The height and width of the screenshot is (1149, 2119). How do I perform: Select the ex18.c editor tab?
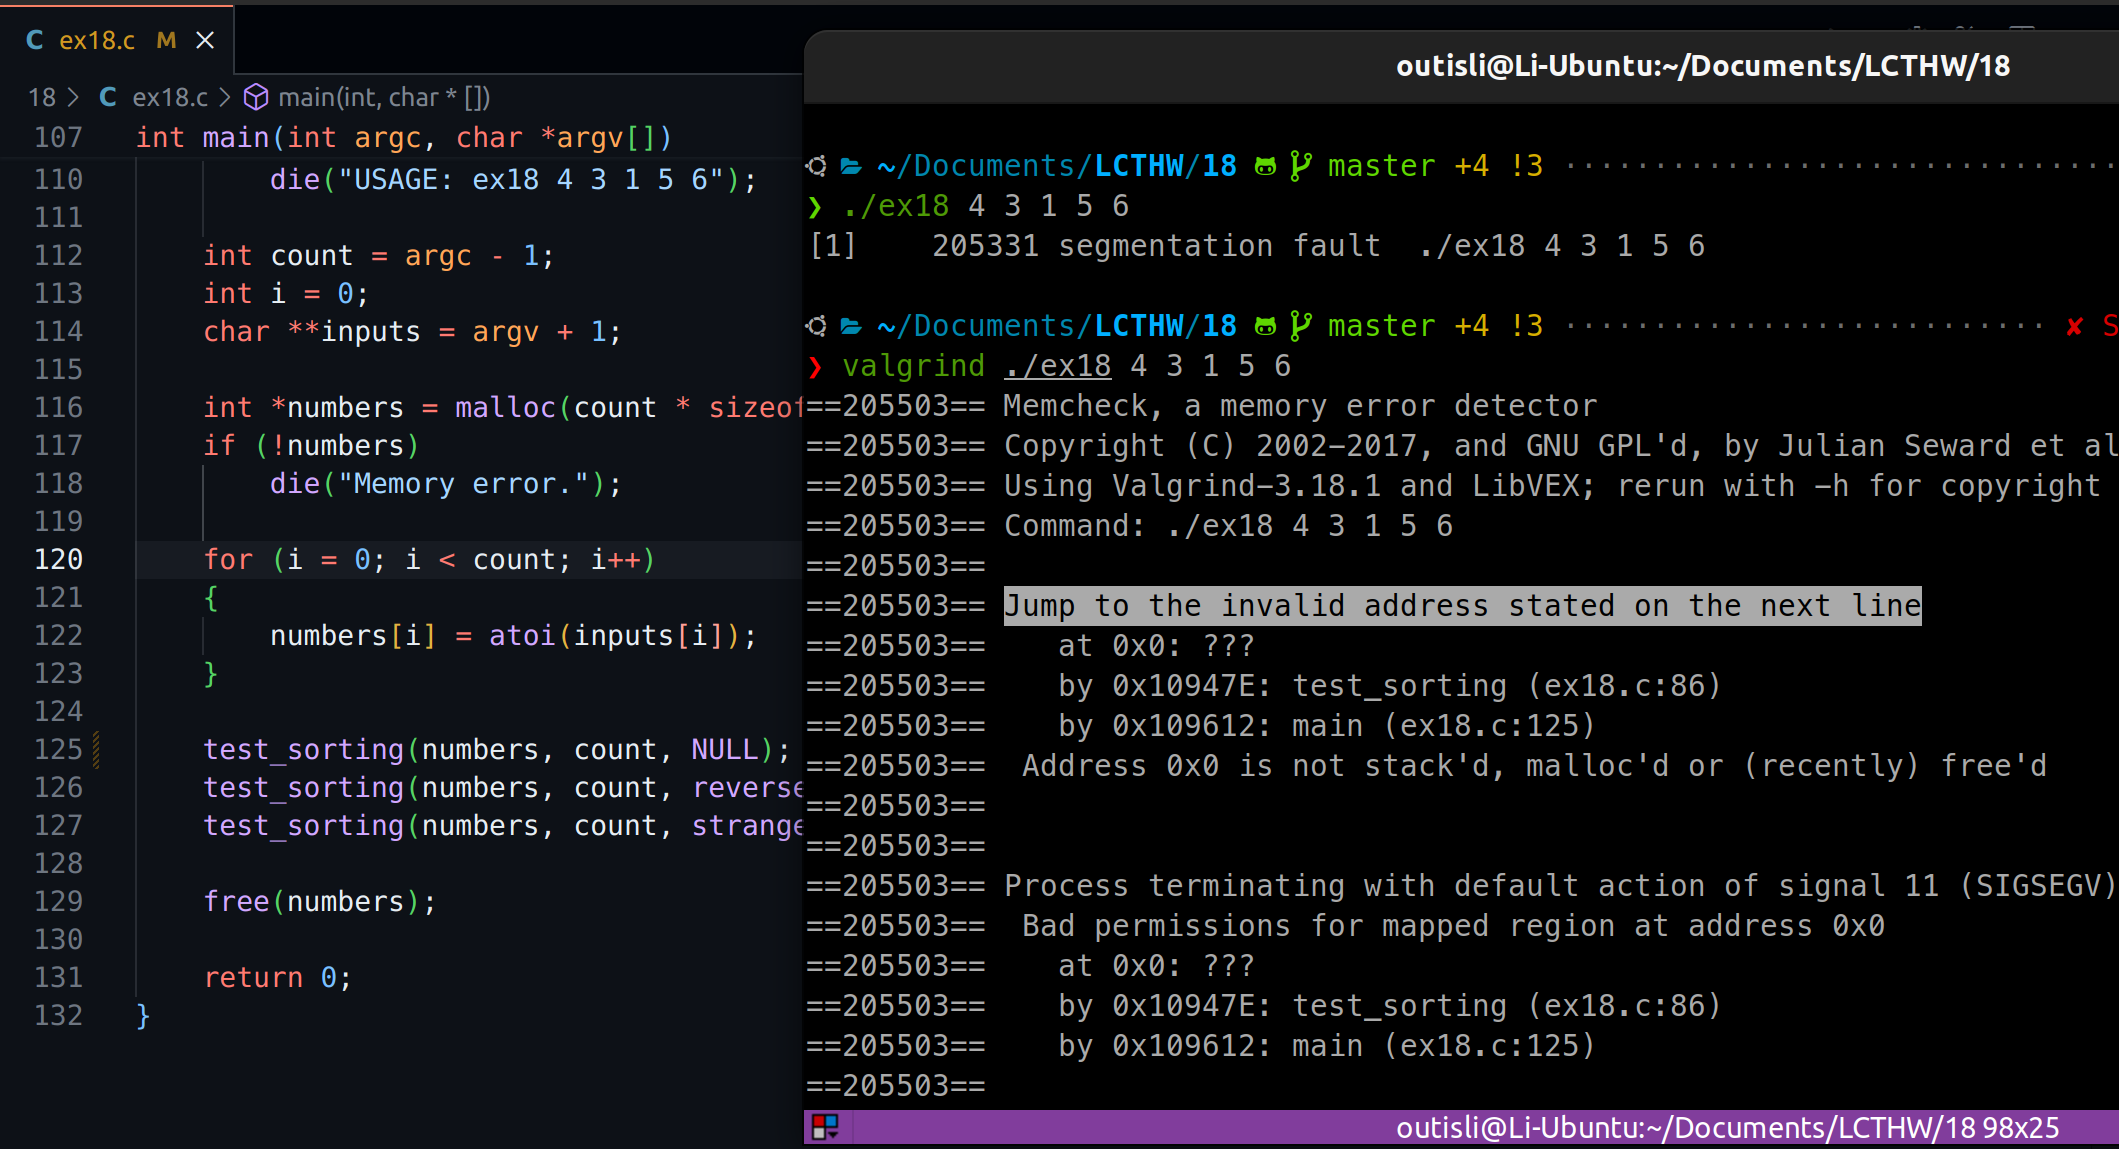pyautogui.click(x=97, y=40)
